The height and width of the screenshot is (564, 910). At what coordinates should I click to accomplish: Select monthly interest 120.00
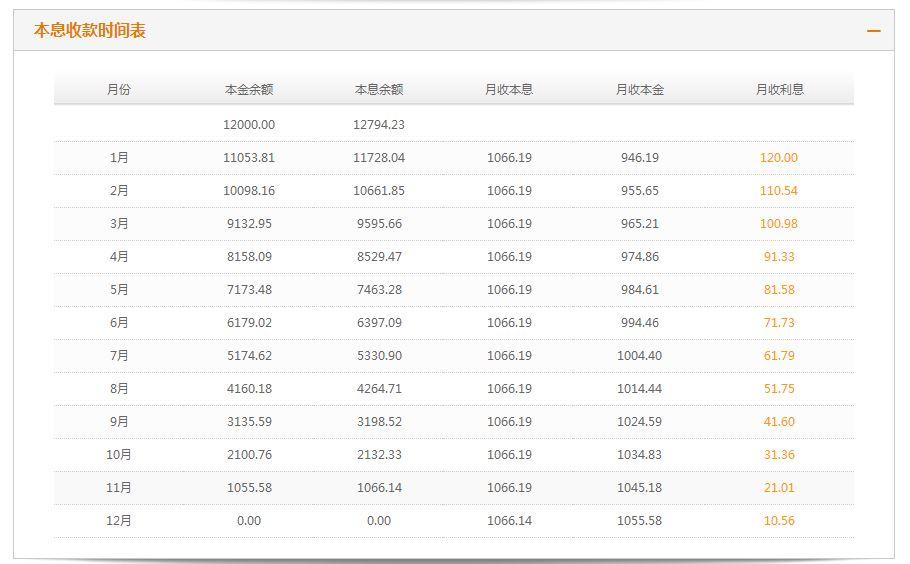click(779, 158)
